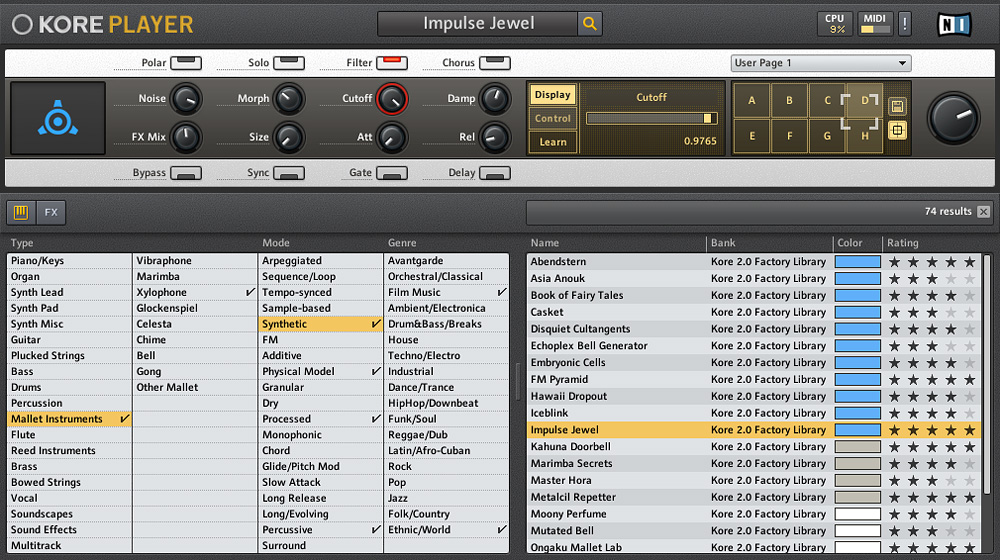Click the Impulse Jewel preset name field
This screenshot has height=560, width=1000.
[x=478, y=24]
